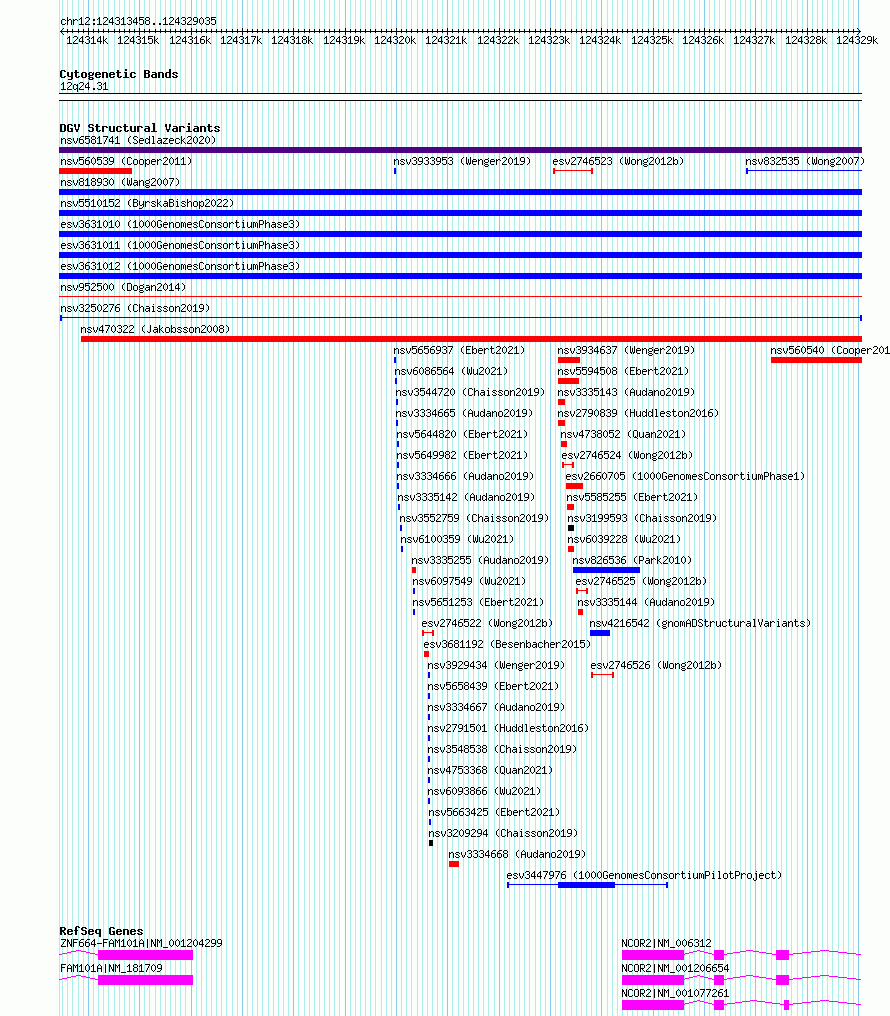Open FAM101A|NM_181709 gene label
The height and width of the screenshot is (1016, 890).
coord(111,968)
